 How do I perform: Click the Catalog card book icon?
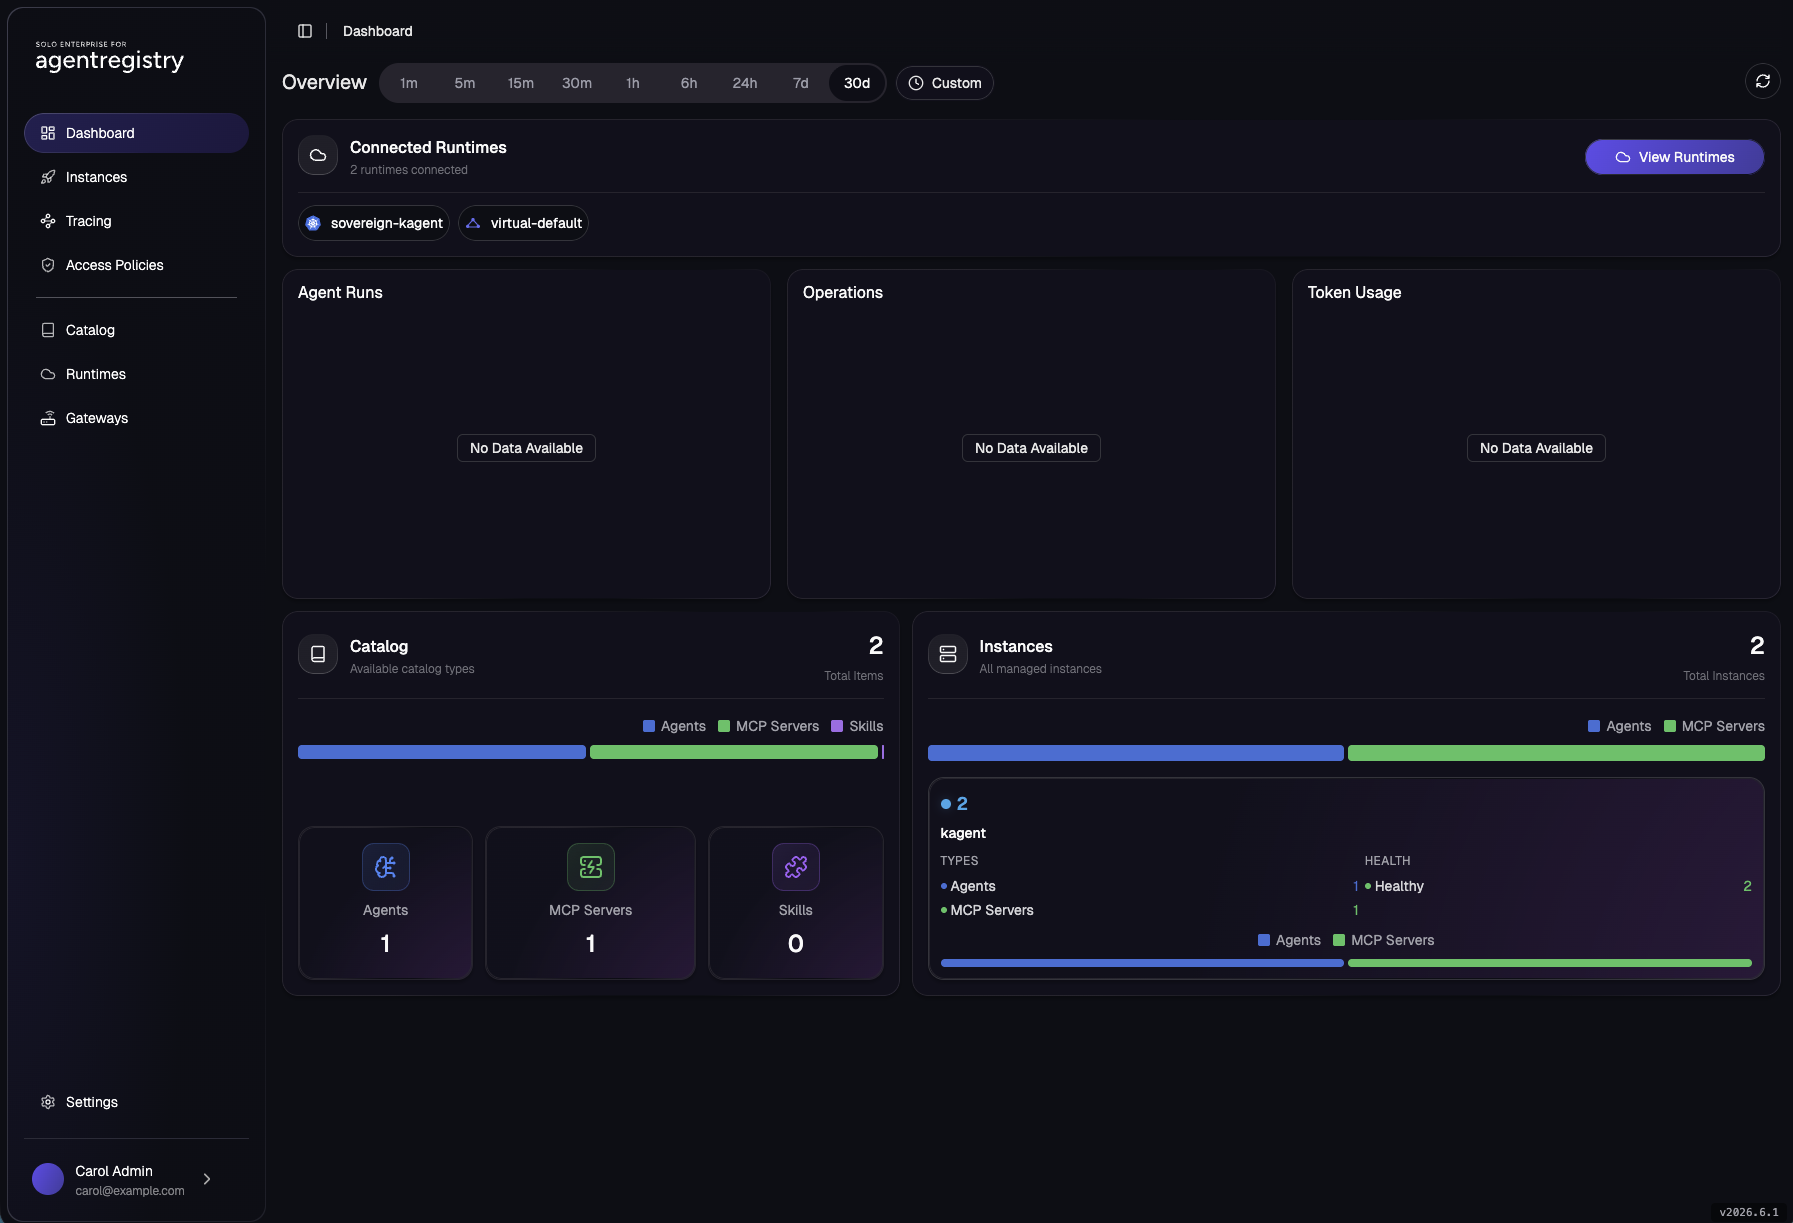[x=318, y=654]
